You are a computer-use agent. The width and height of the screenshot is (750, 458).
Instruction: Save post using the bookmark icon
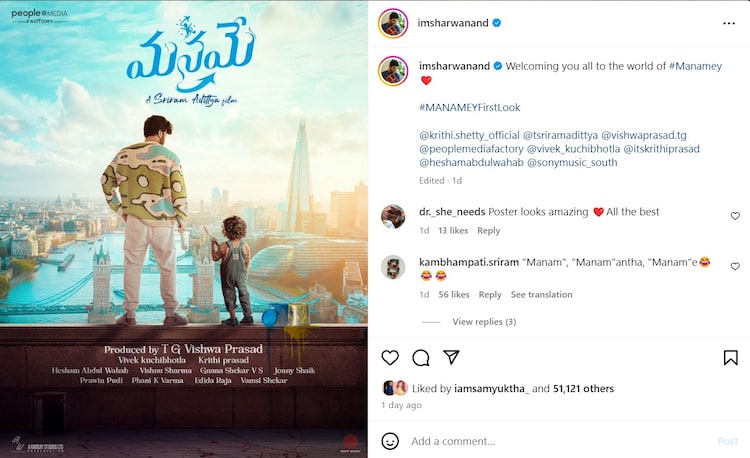(730, 358)
